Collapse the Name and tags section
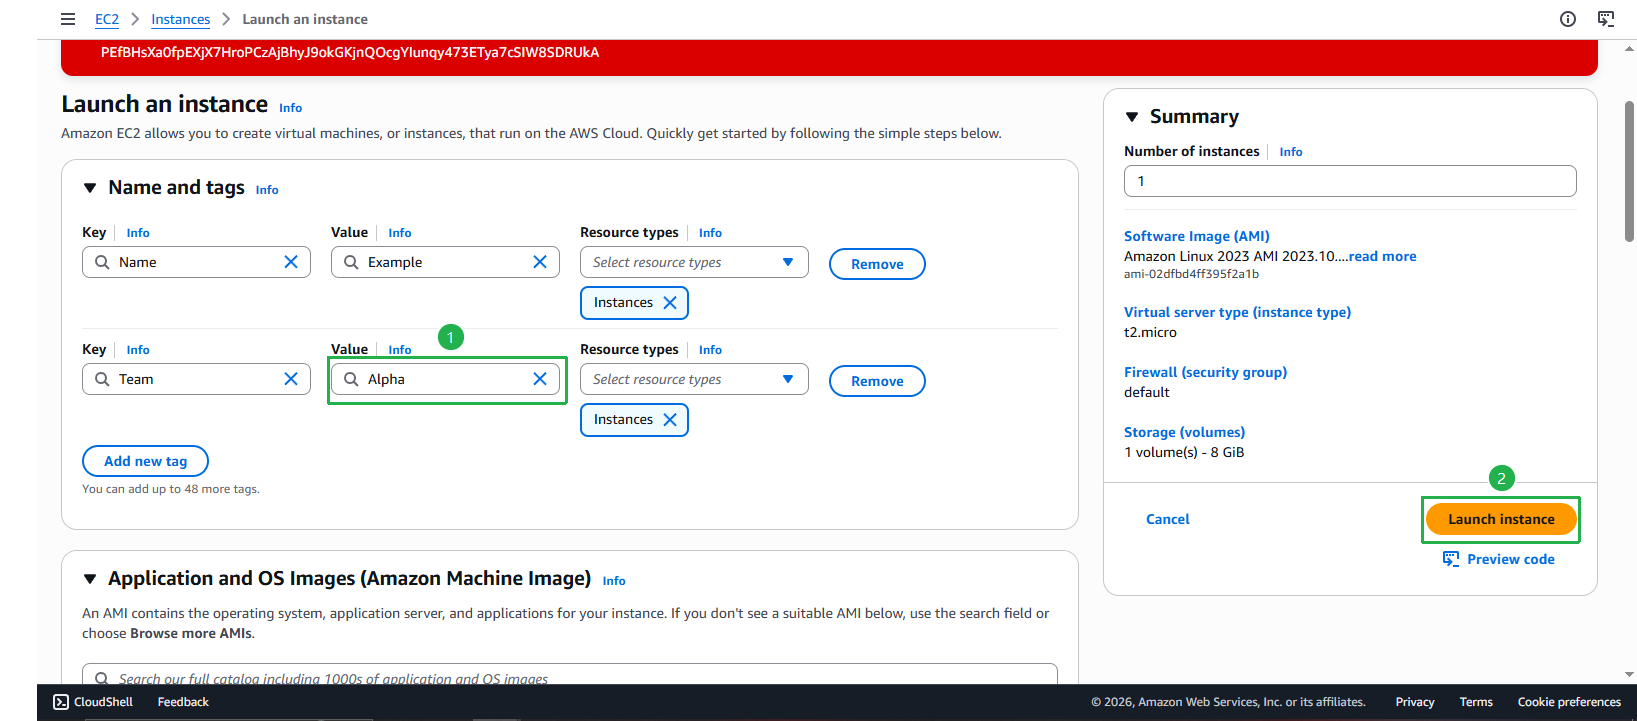 click(x=90, y=188)
